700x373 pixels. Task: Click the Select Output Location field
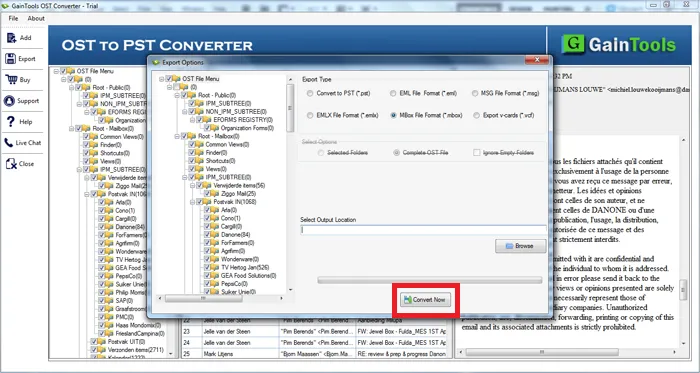point(423,230)
